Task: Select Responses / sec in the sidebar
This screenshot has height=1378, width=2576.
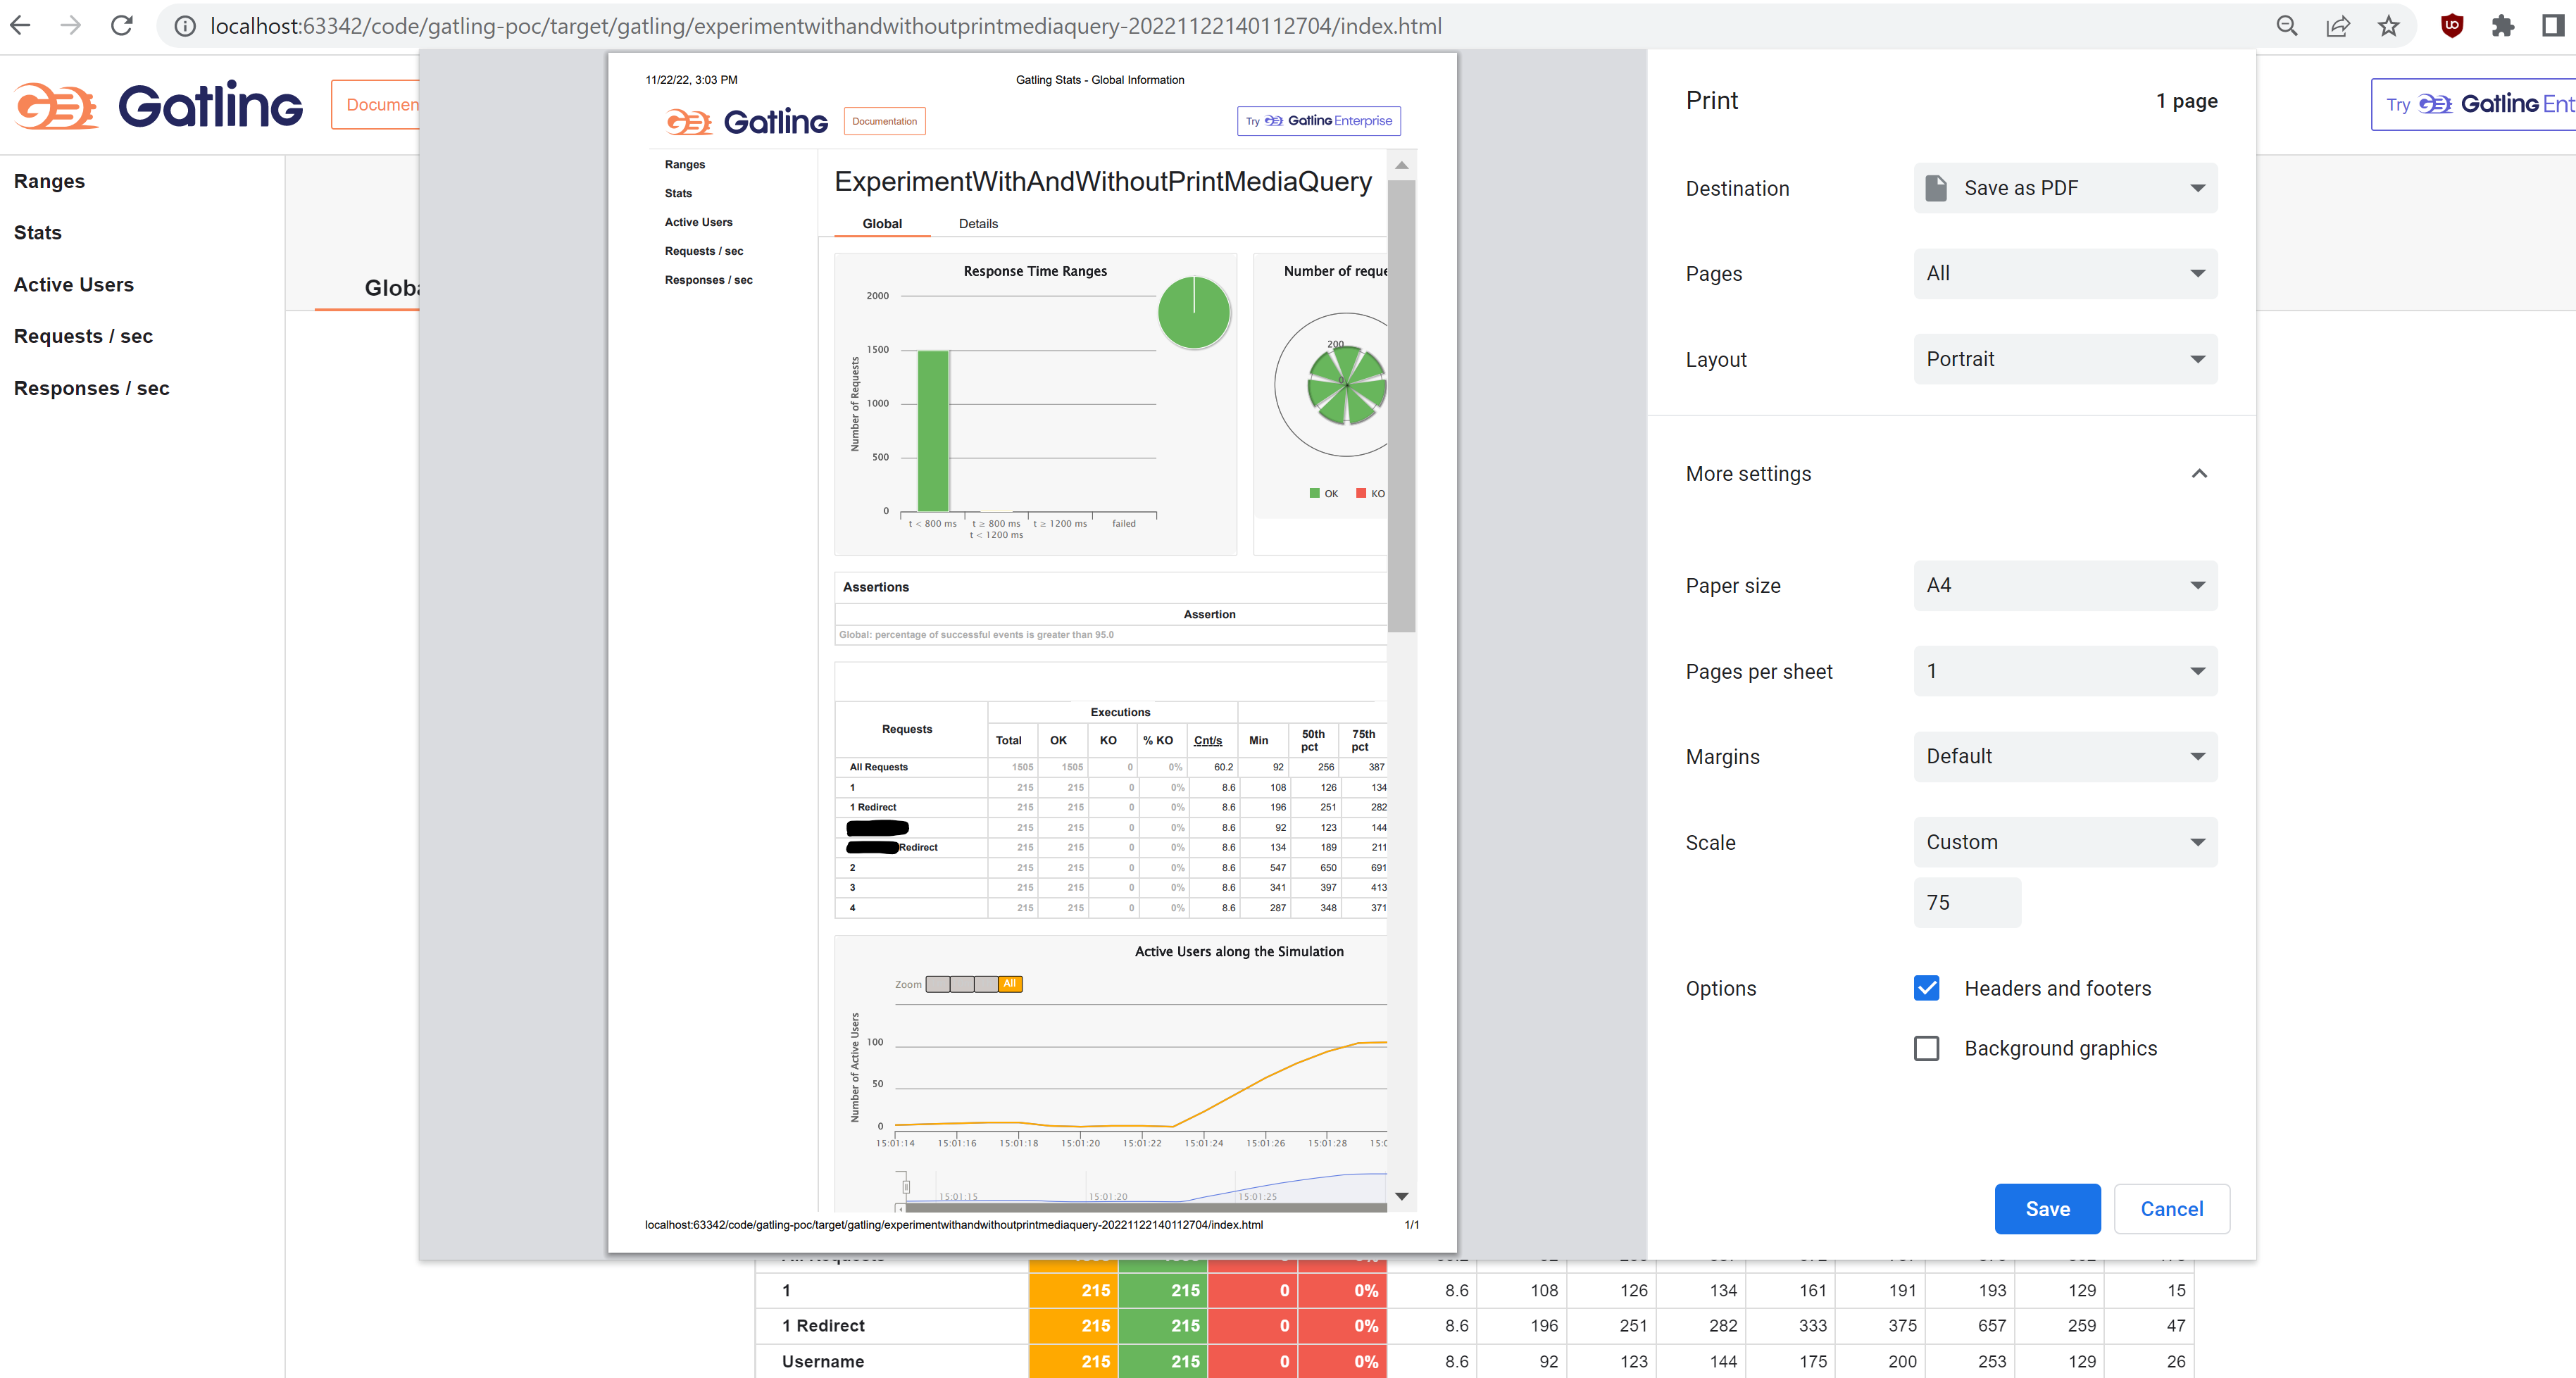Action: point(91,388)
